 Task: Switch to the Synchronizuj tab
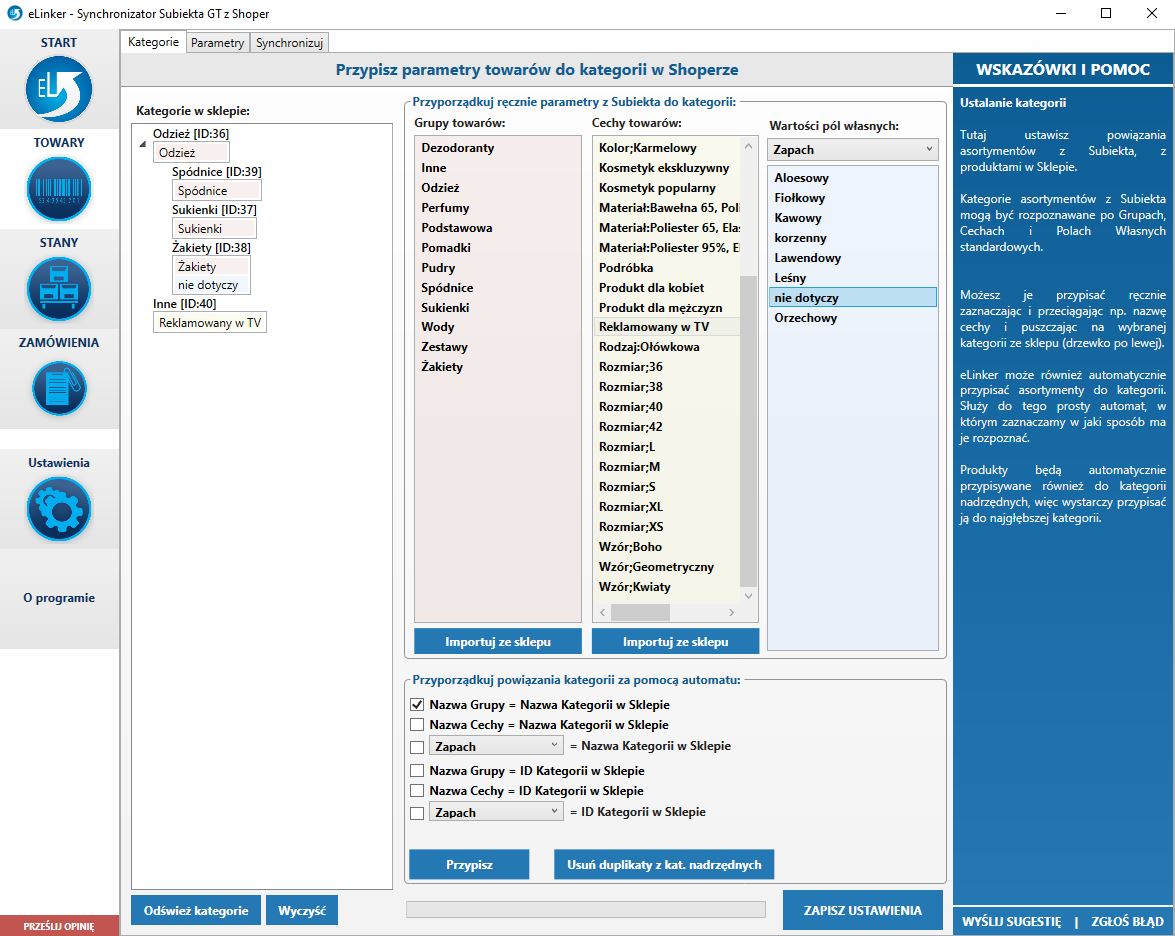click(x=289, y=43)
